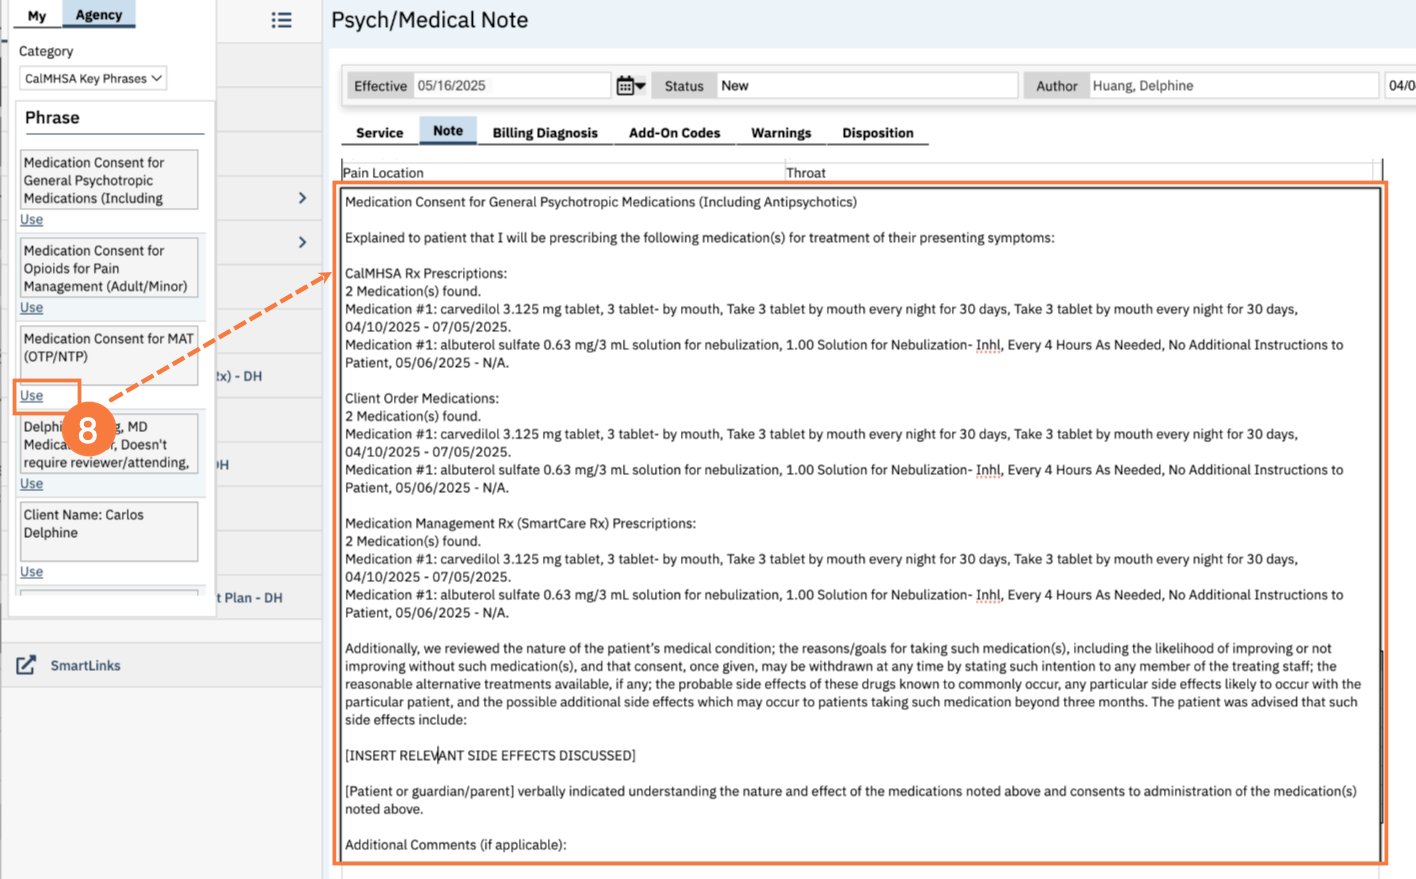Open the Billing Diagnosis tab
The height and width of the screenshot is (879, 1416).
click(x=545, y=133)
